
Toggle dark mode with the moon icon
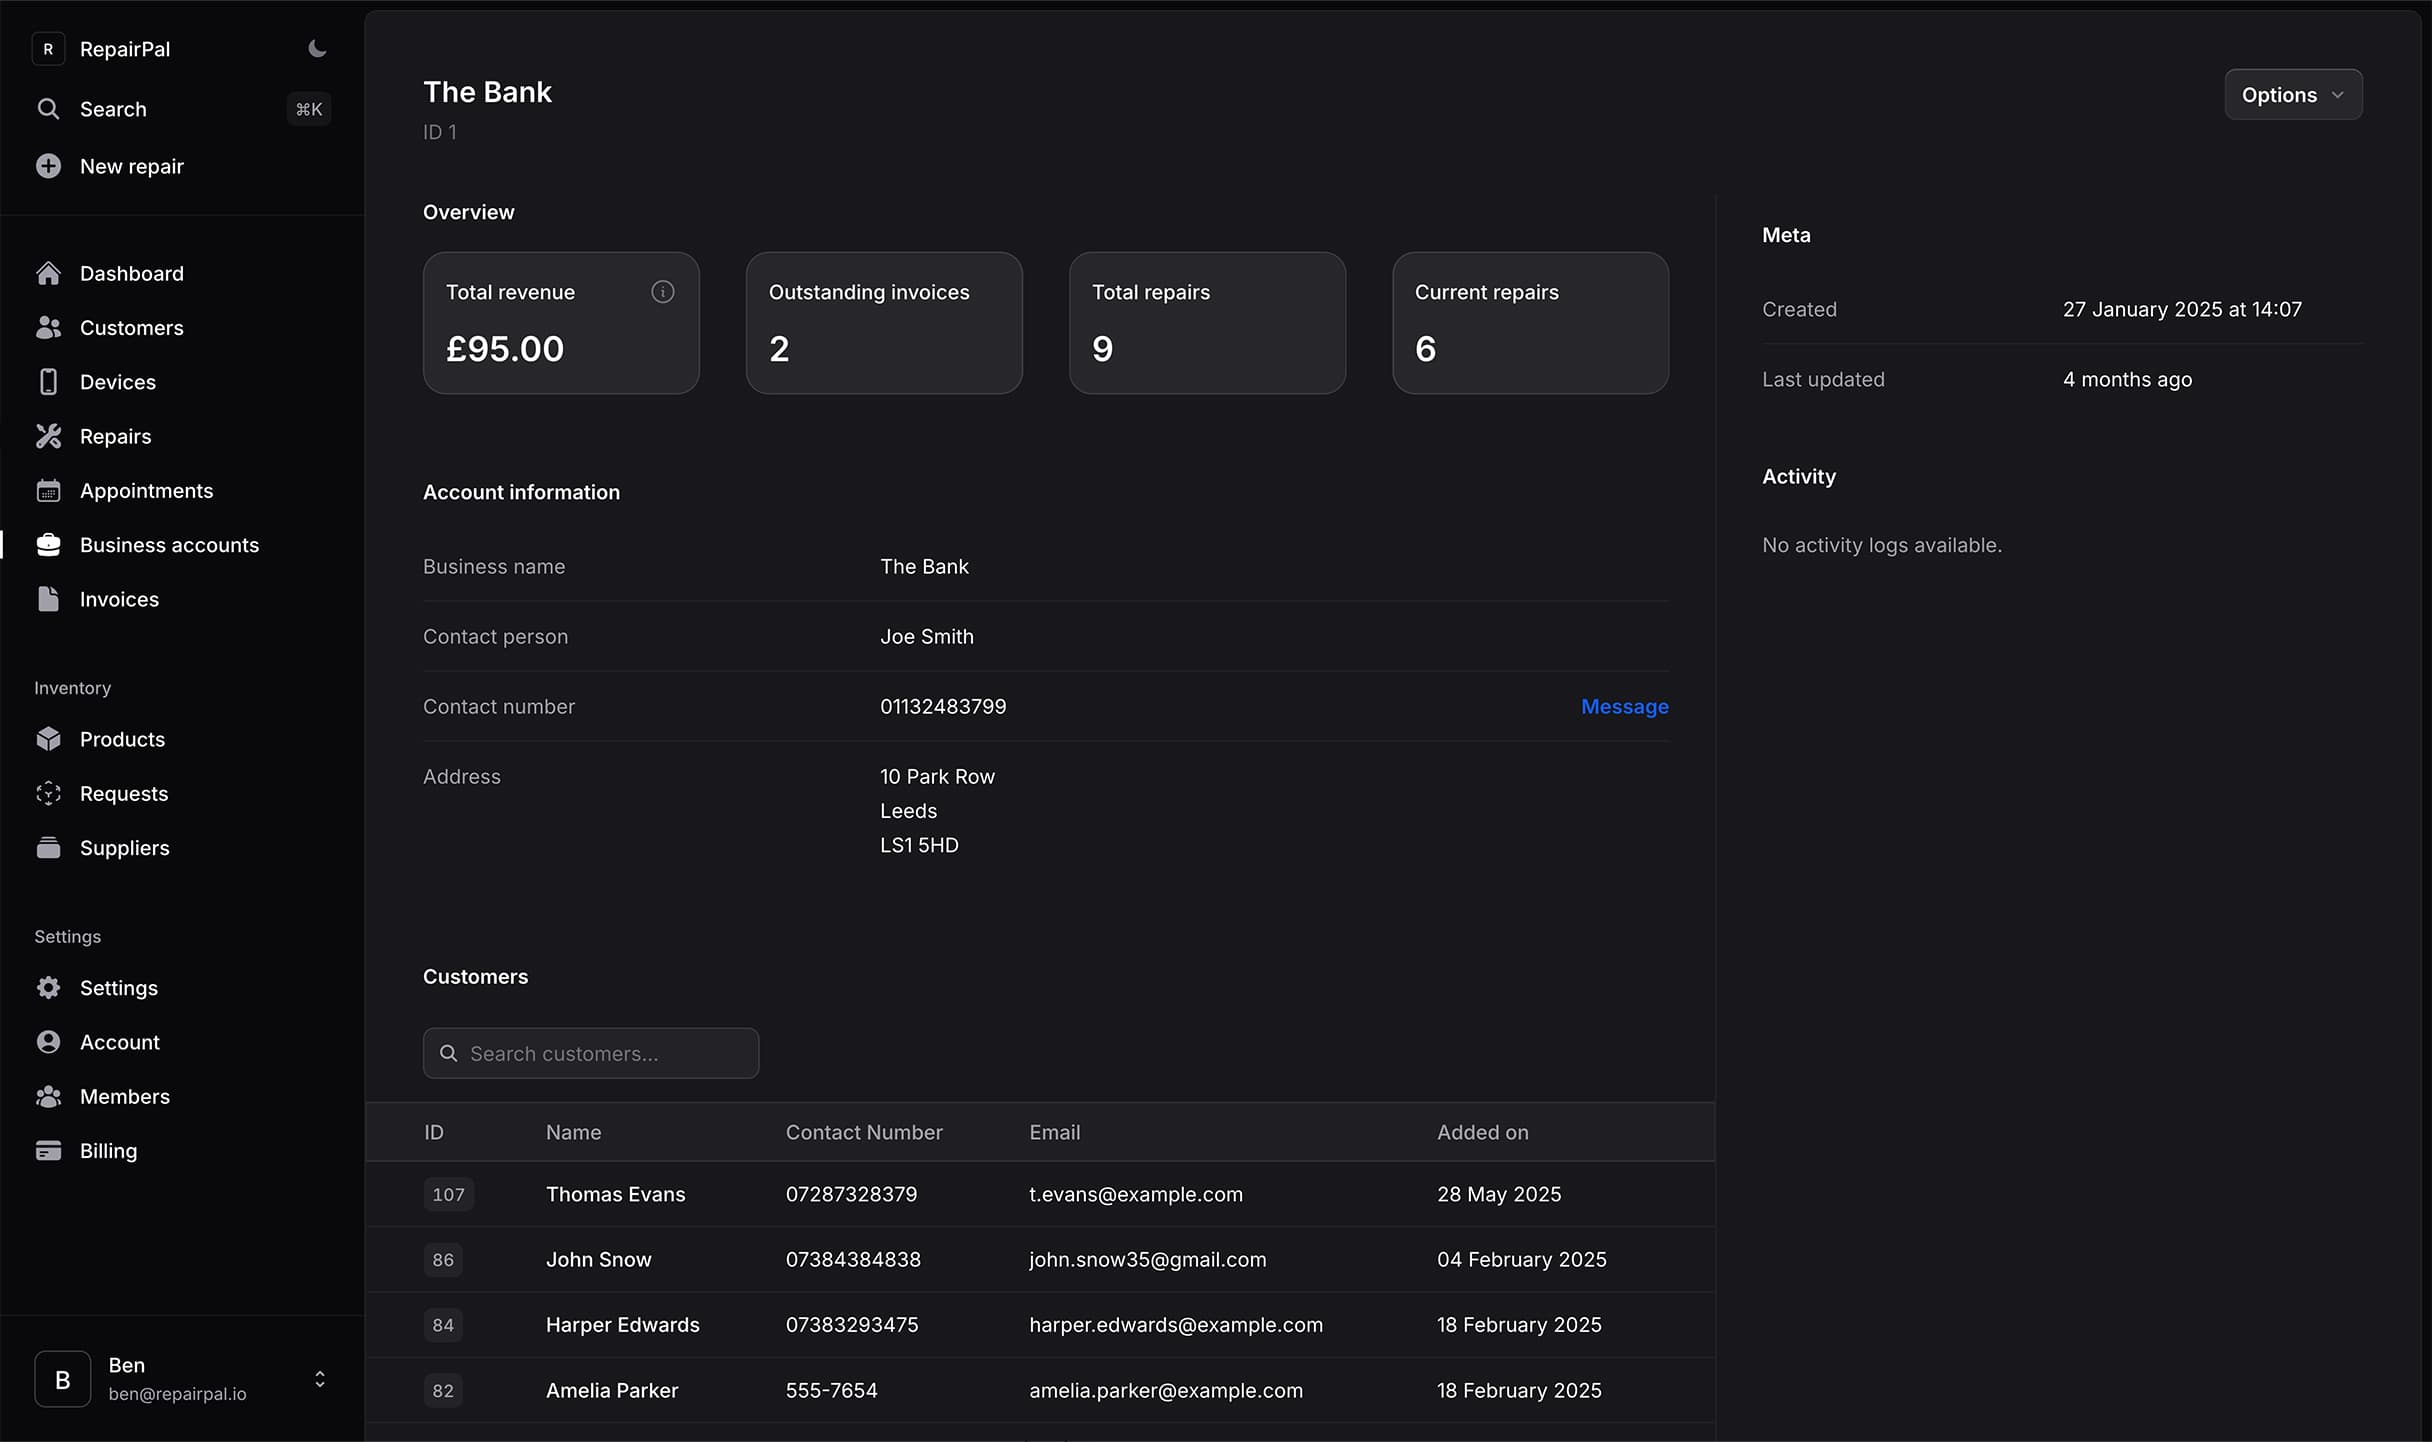click(x=317, y=49)
